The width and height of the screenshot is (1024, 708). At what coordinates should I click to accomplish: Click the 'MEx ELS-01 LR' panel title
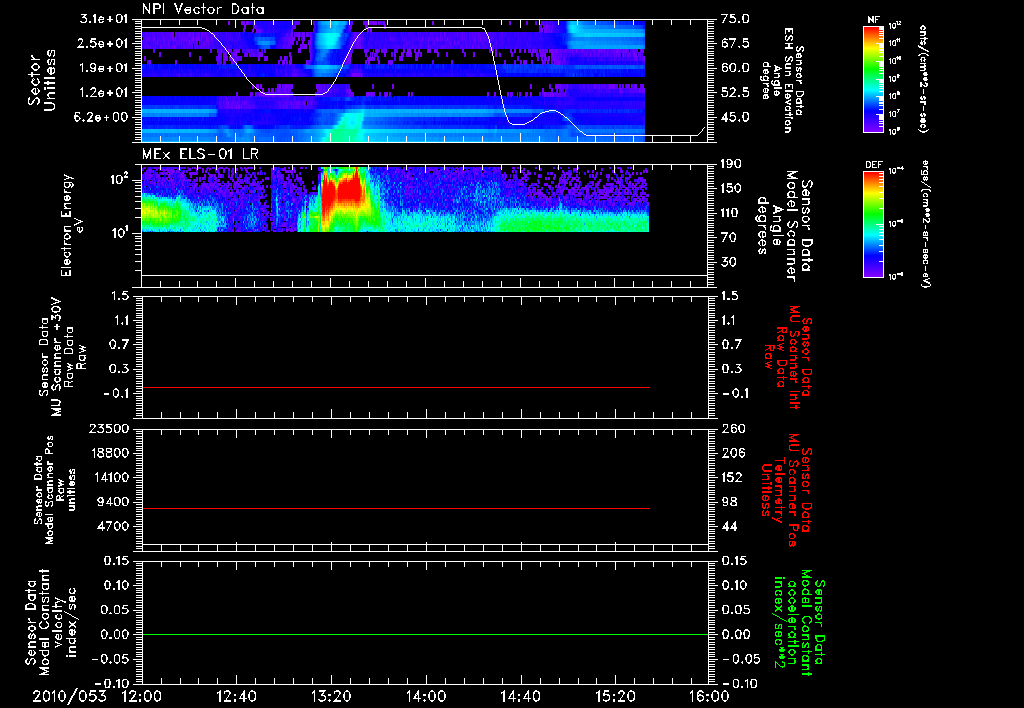(x=200, y=154)
